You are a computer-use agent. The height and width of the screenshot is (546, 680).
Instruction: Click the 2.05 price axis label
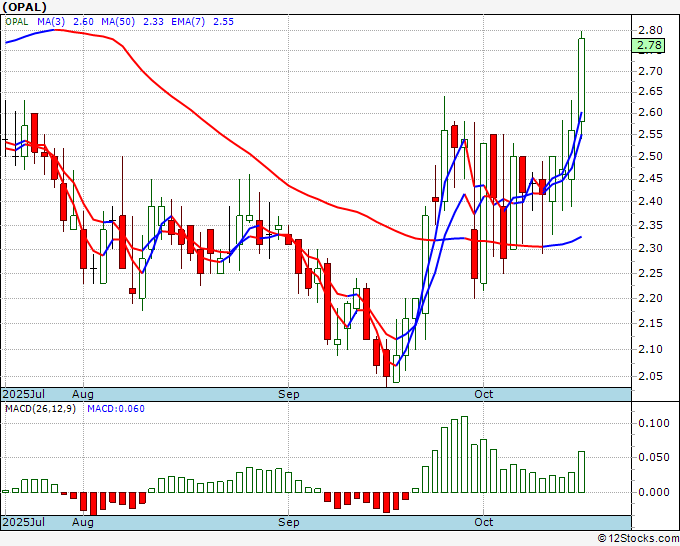pos(651,376)
